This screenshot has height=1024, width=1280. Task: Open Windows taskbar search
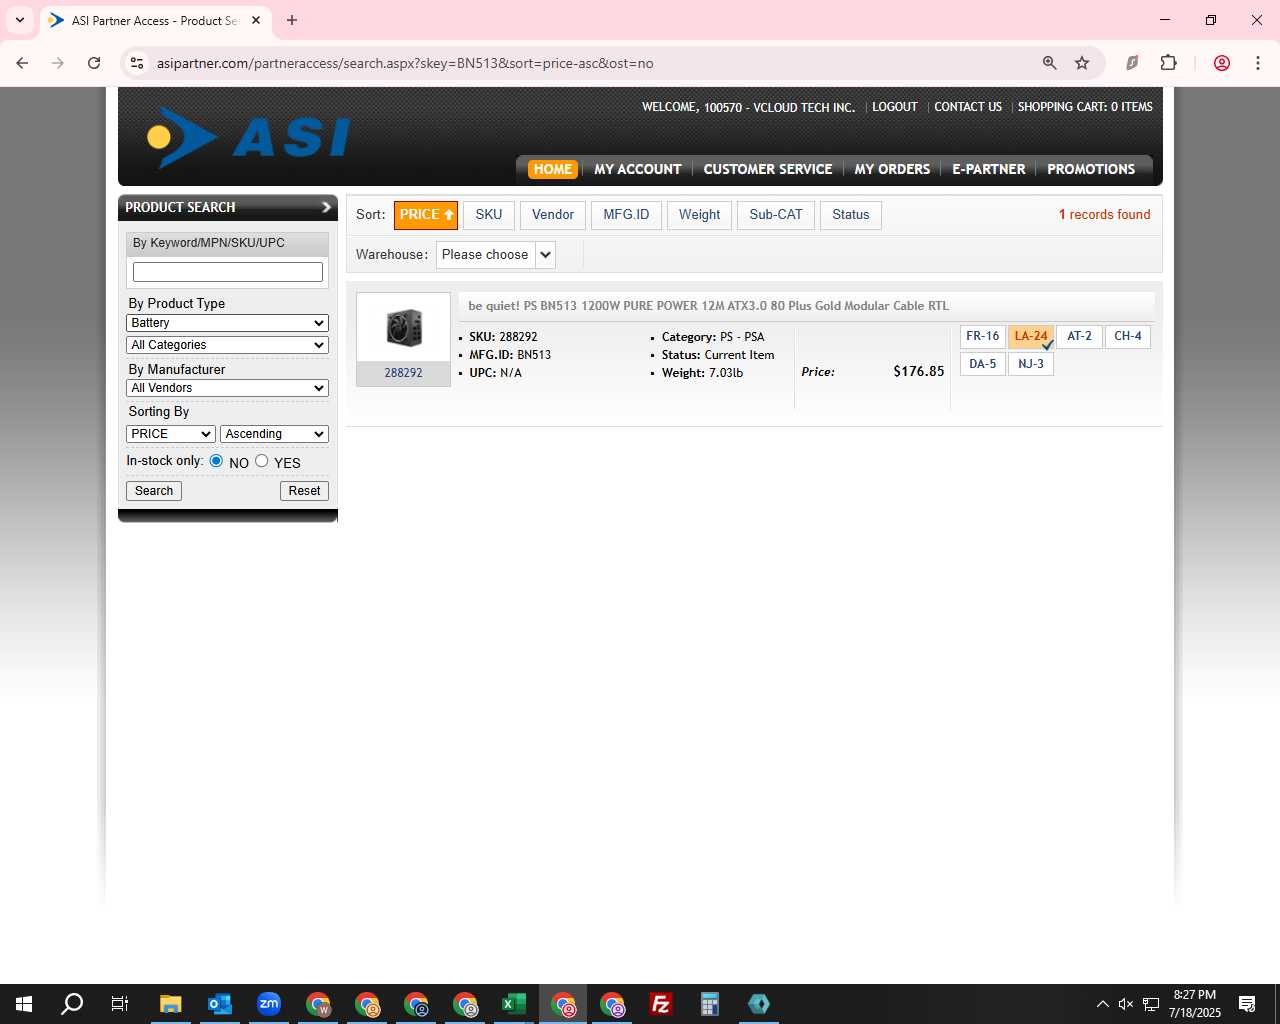tap(72, 1004)
